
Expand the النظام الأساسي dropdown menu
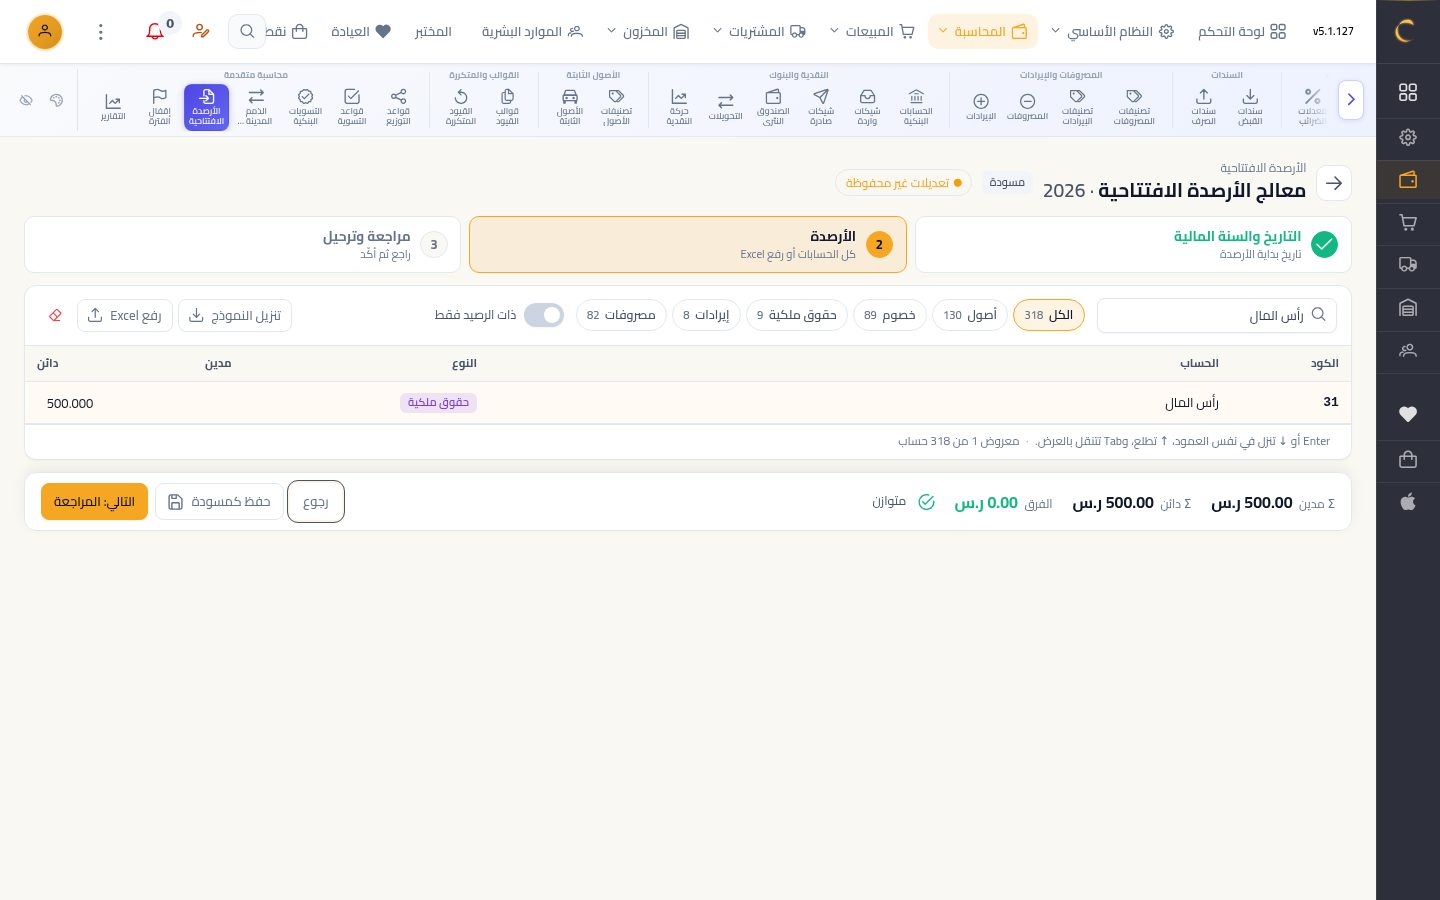1111,32
